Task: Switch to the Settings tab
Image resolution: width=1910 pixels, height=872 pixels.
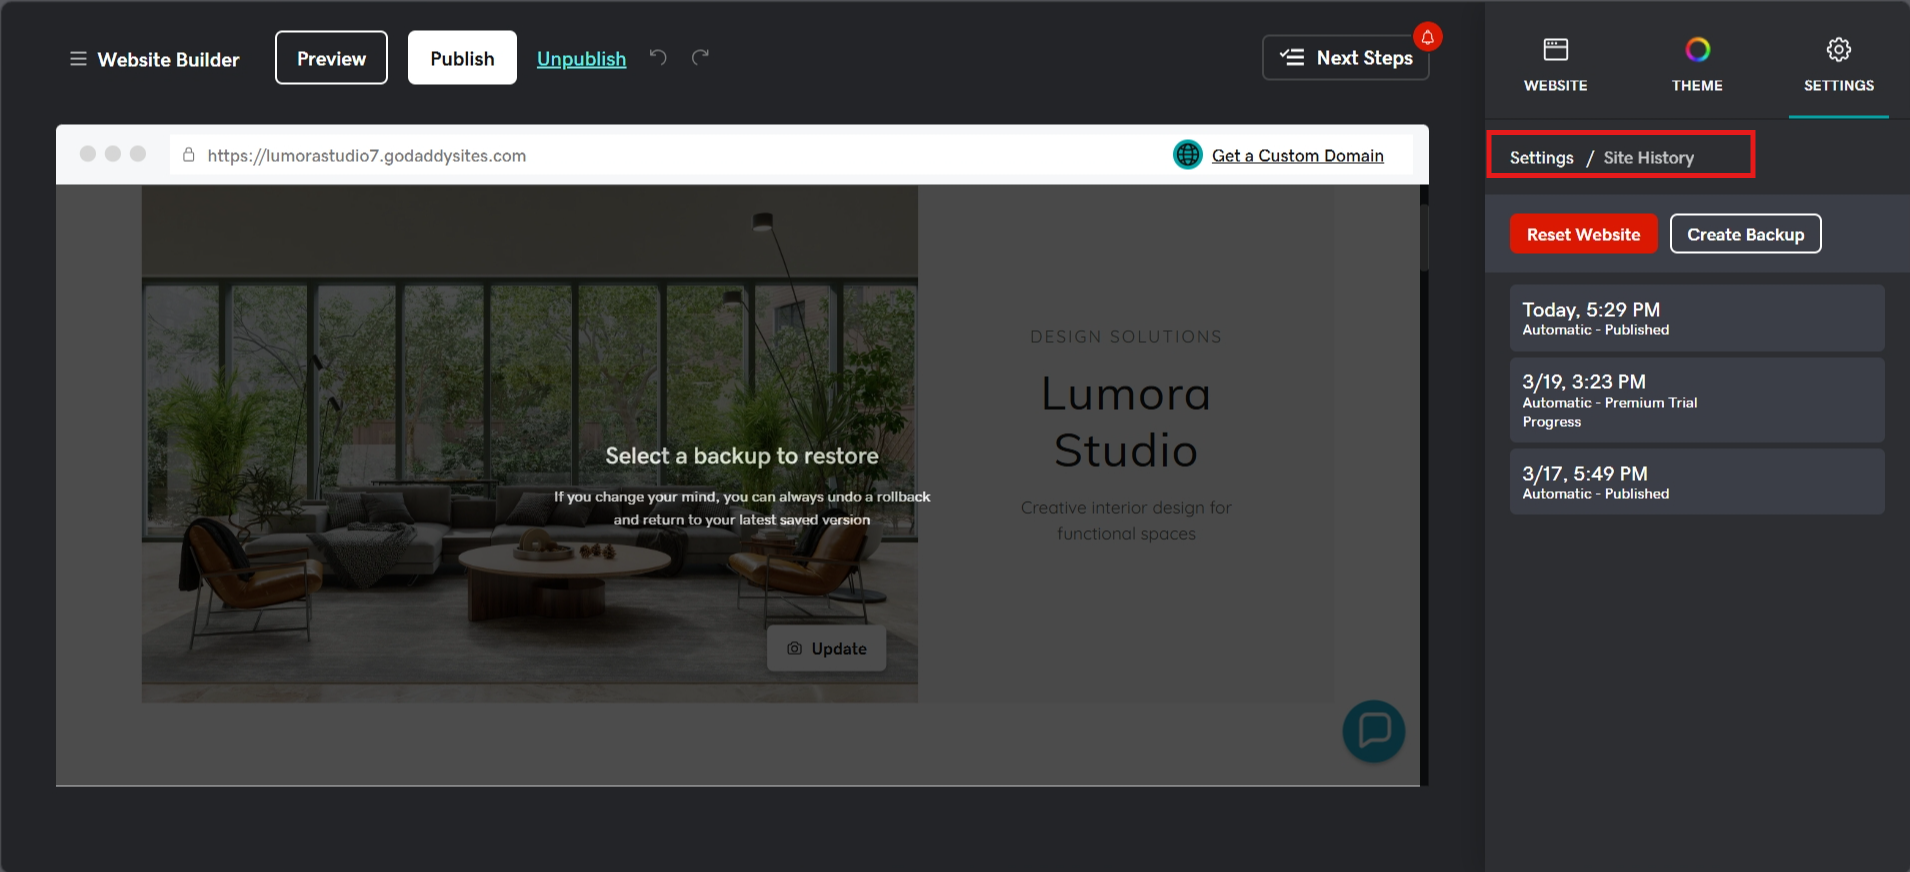Action: pos(1839,65)
